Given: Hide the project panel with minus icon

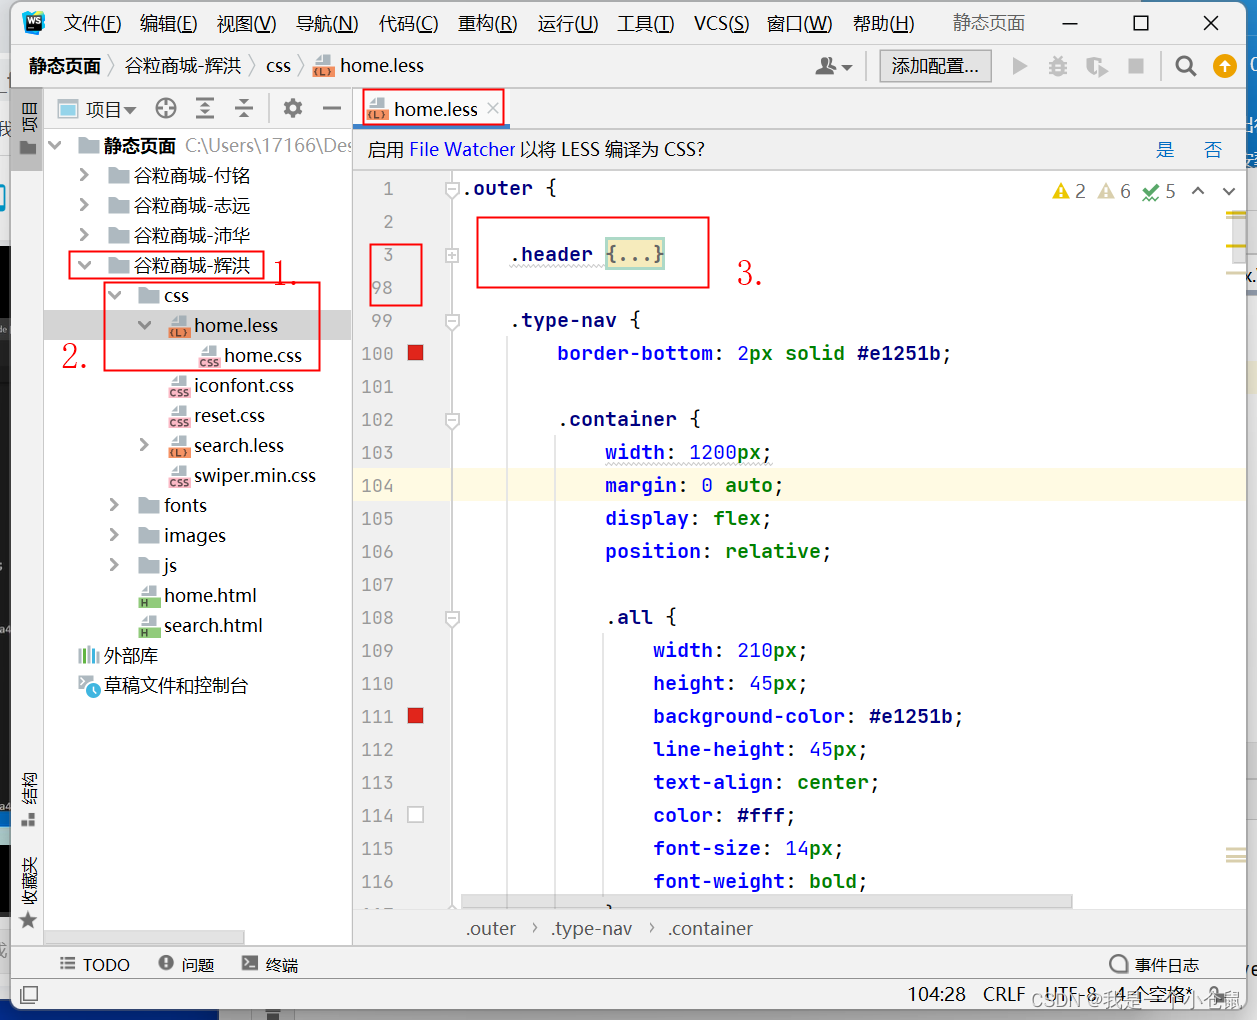Looking at the screenshot, I should coord(332,108).
